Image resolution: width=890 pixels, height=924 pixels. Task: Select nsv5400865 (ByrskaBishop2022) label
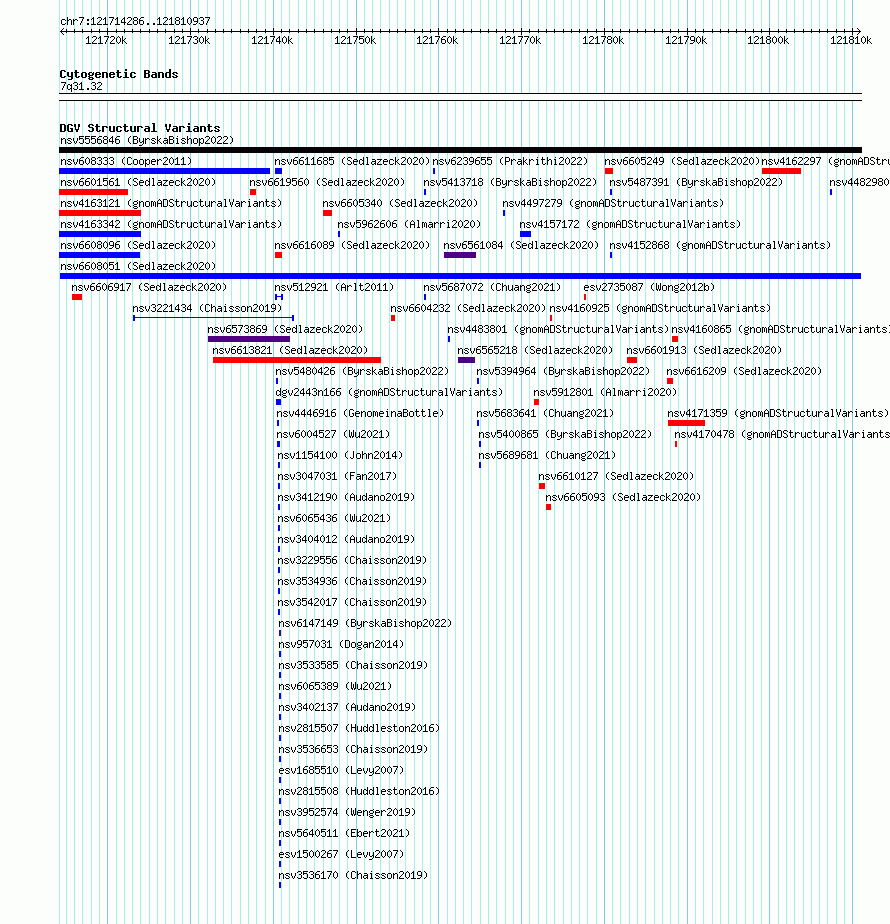click(x=565, y=434)
